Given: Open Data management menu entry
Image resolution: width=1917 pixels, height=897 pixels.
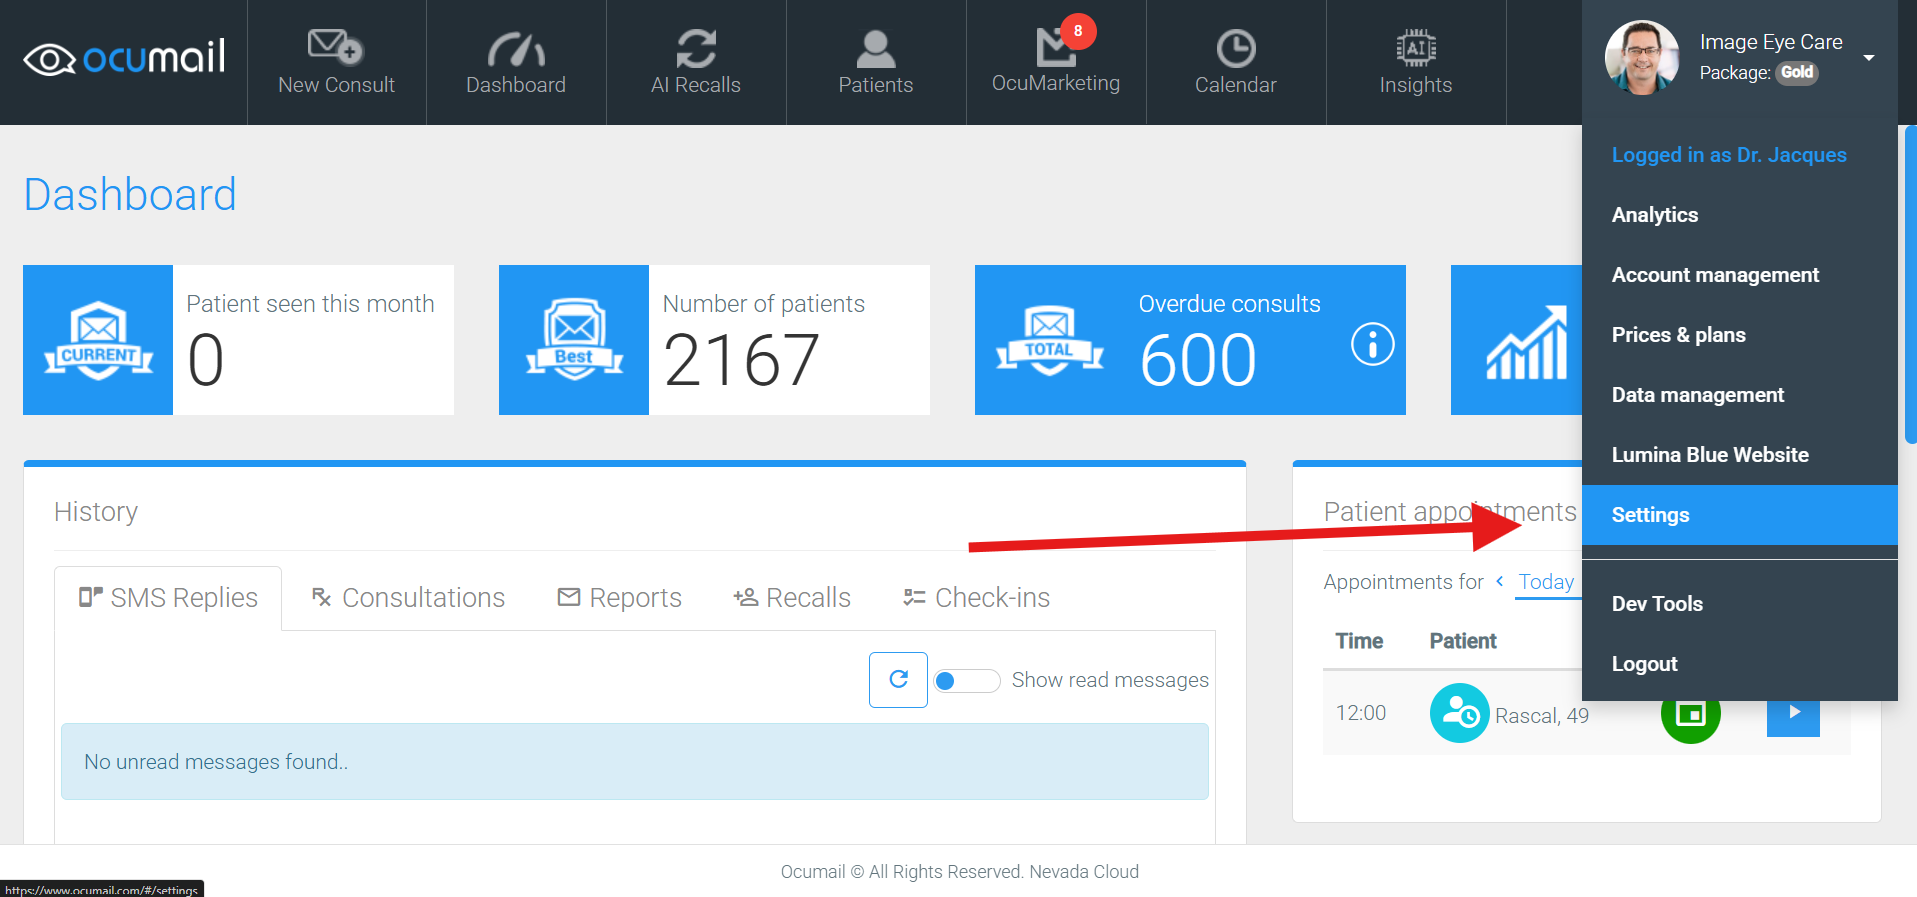Looking at the screenshot, I should tap(1740, 395).
